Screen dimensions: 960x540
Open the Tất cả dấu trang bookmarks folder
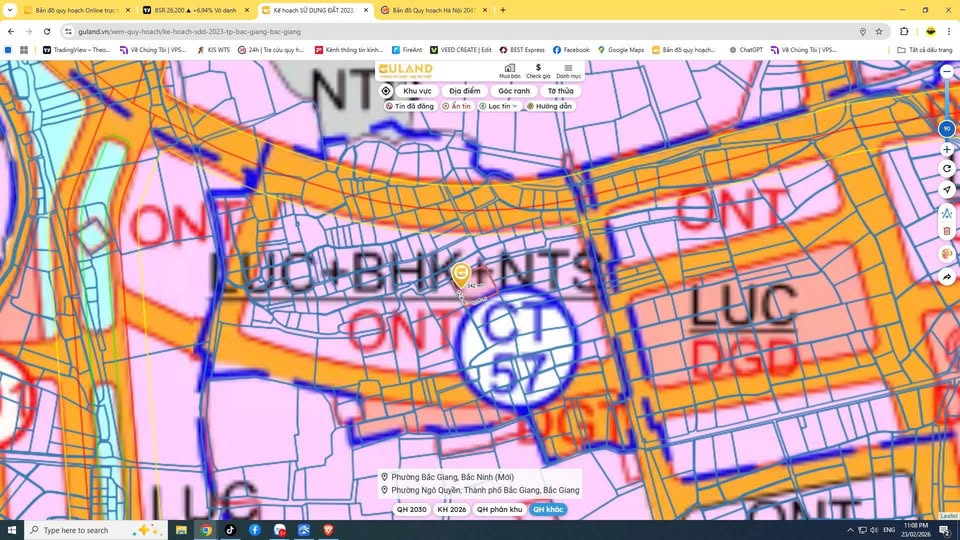(x=924, y=49)
